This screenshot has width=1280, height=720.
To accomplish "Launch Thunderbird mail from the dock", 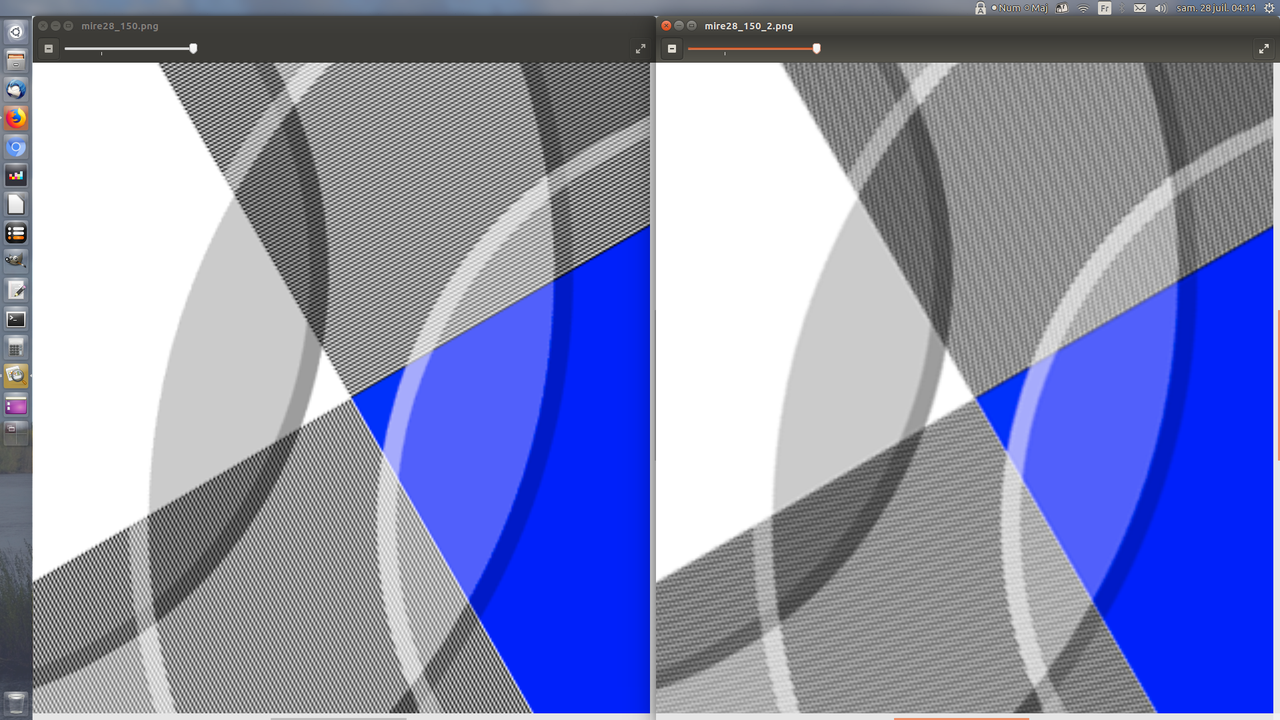I will (x=15, y=89).
